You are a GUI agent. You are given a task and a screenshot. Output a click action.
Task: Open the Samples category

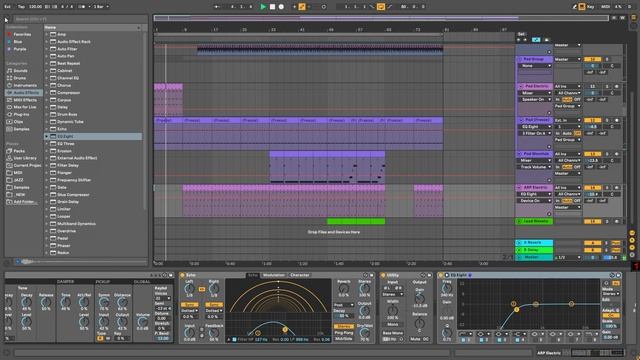tap(21, 129)
